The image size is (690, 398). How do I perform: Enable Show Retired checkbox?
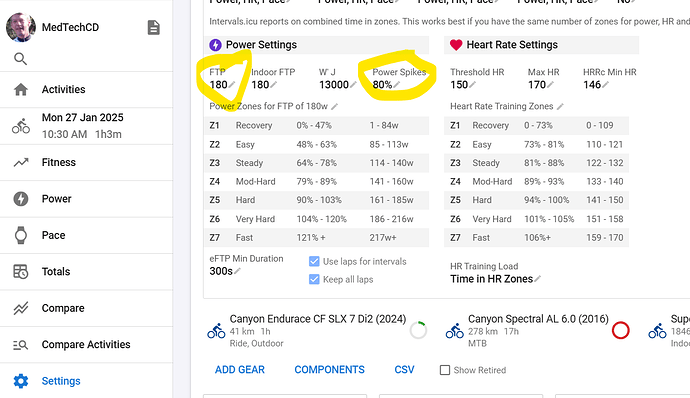pyautogui.click(x=445, y=370)
